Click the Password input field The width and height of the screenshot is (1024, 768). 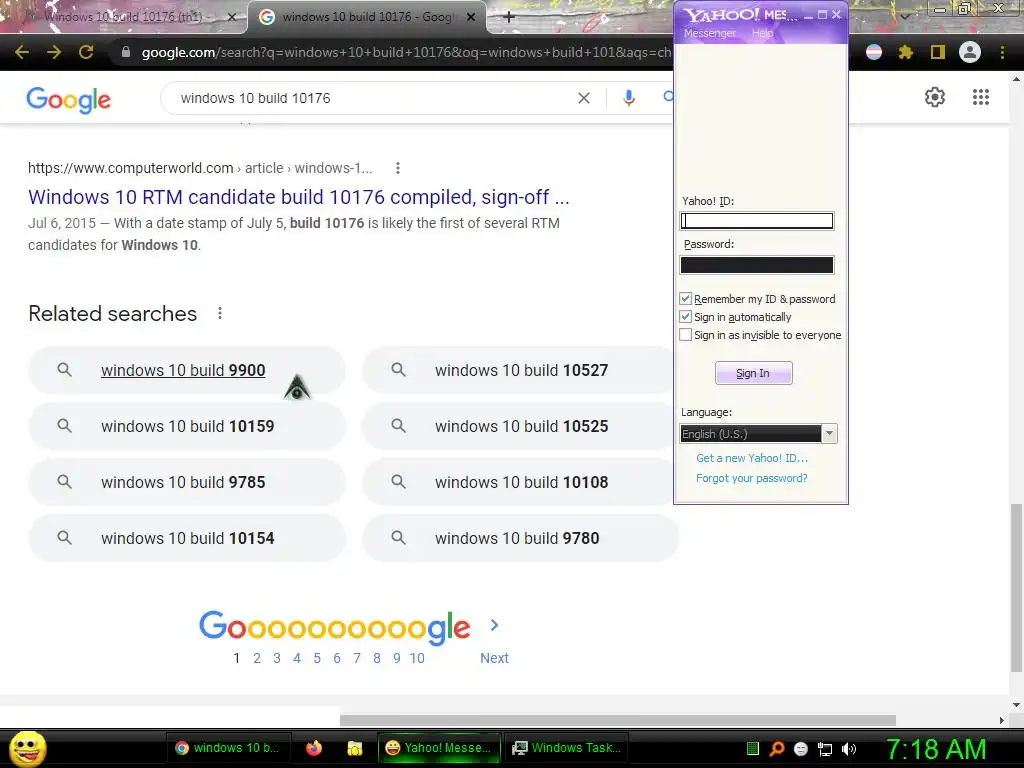coord(757,264)
